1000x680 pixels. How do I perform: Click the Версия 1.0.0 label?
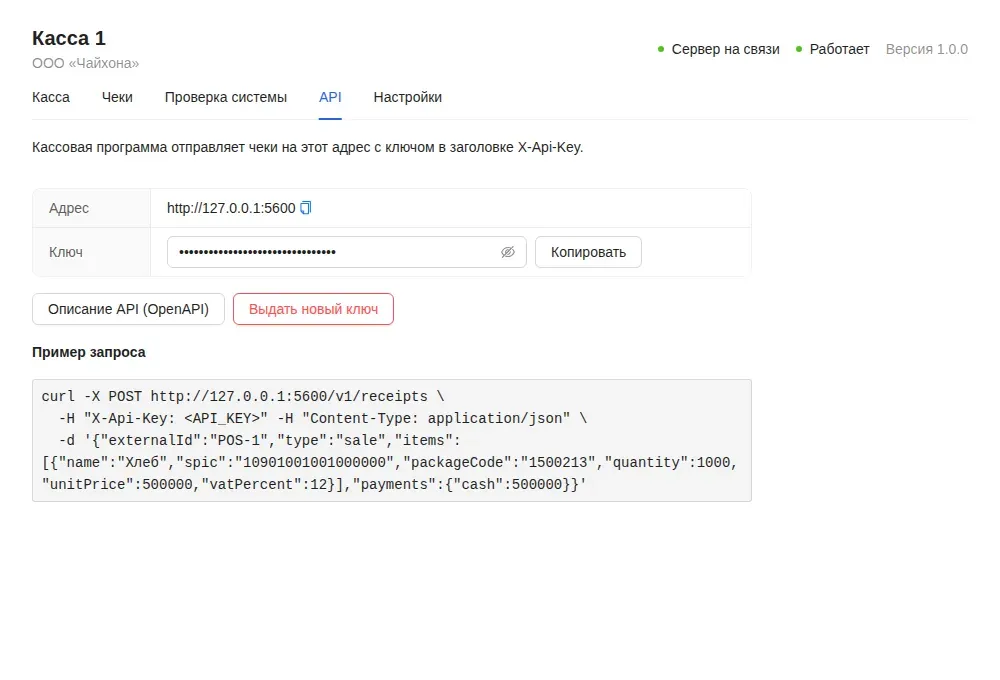(927, 49)
